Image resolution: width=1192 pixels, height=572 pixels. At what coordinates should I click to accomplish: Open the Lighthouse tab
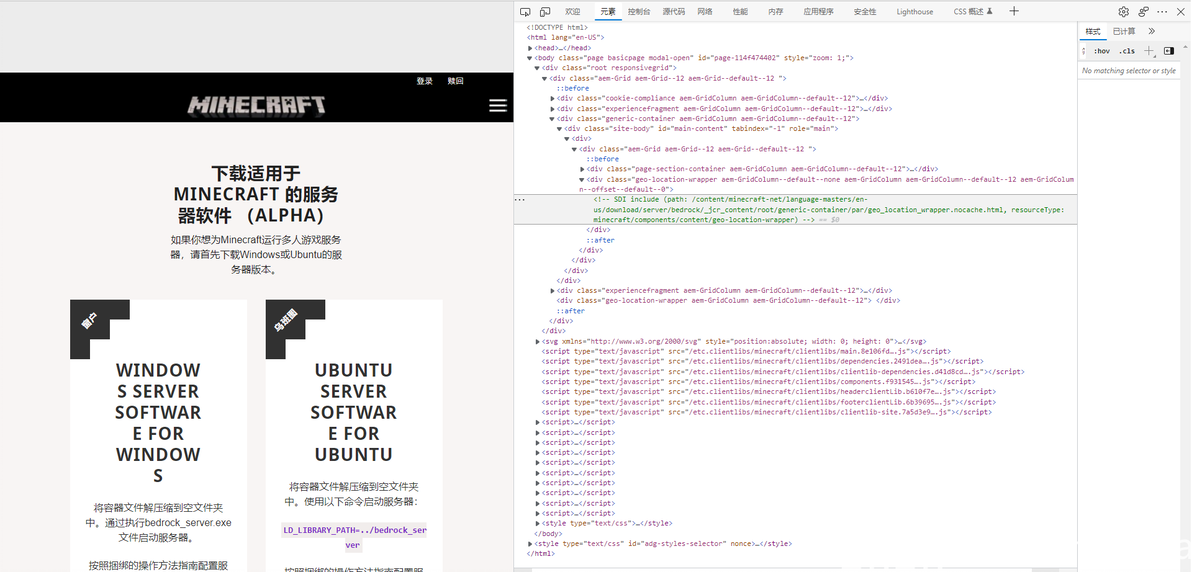tap(915, 11)
